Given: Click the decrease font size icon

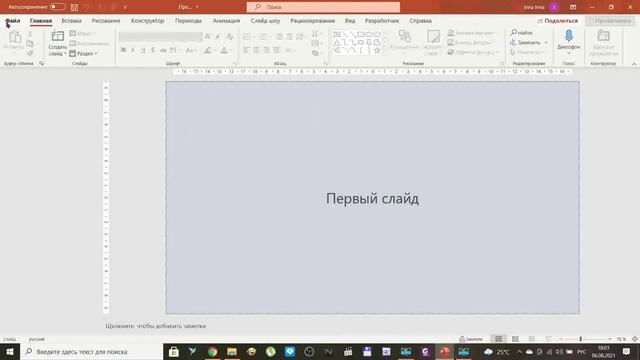Looking at the screenshot, I should [218, 37].
